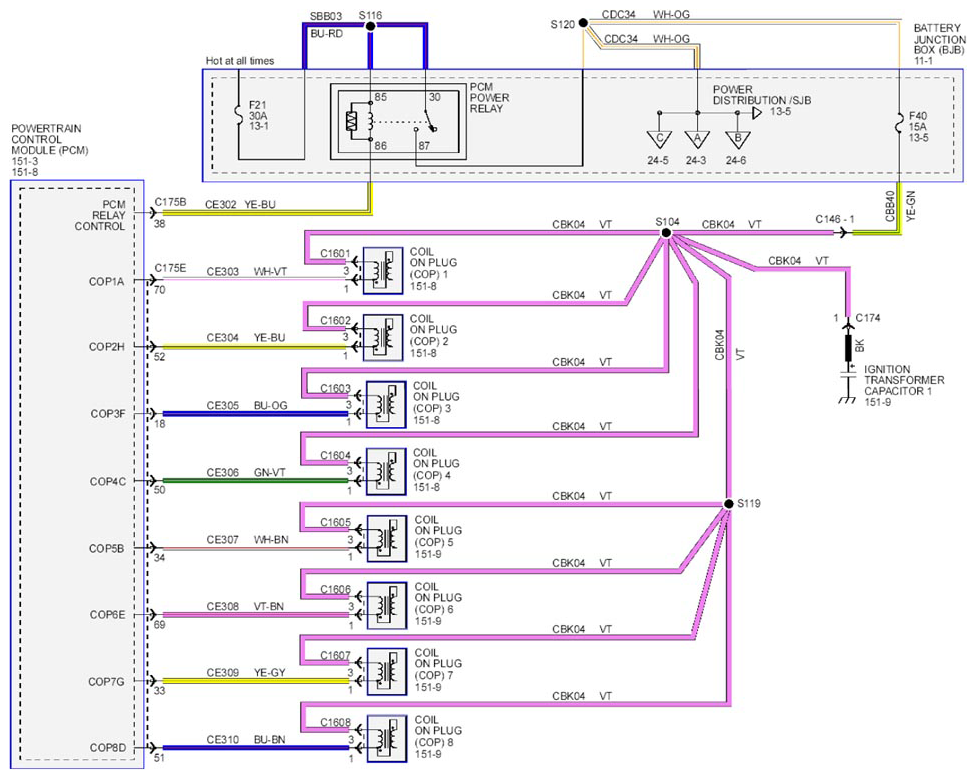This screenshot has height=779, width=976.
Task: Select the F21 30A fuse symbol
Action: 239,114
